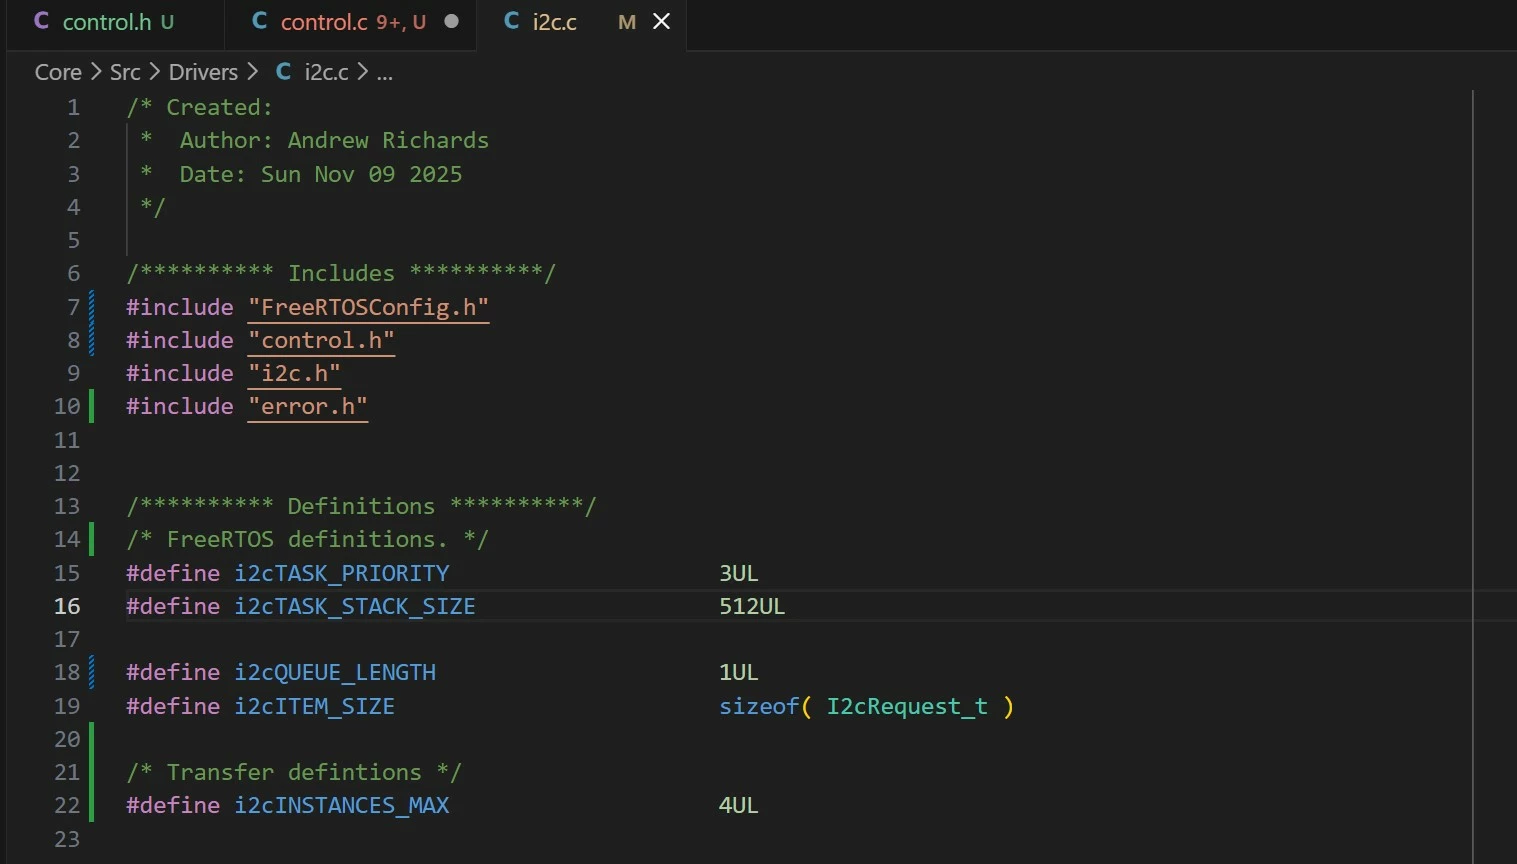Viewport: 1517px width, 864px height.
Task: Open the Src breadcrumb folder
Action: point(125,72)
